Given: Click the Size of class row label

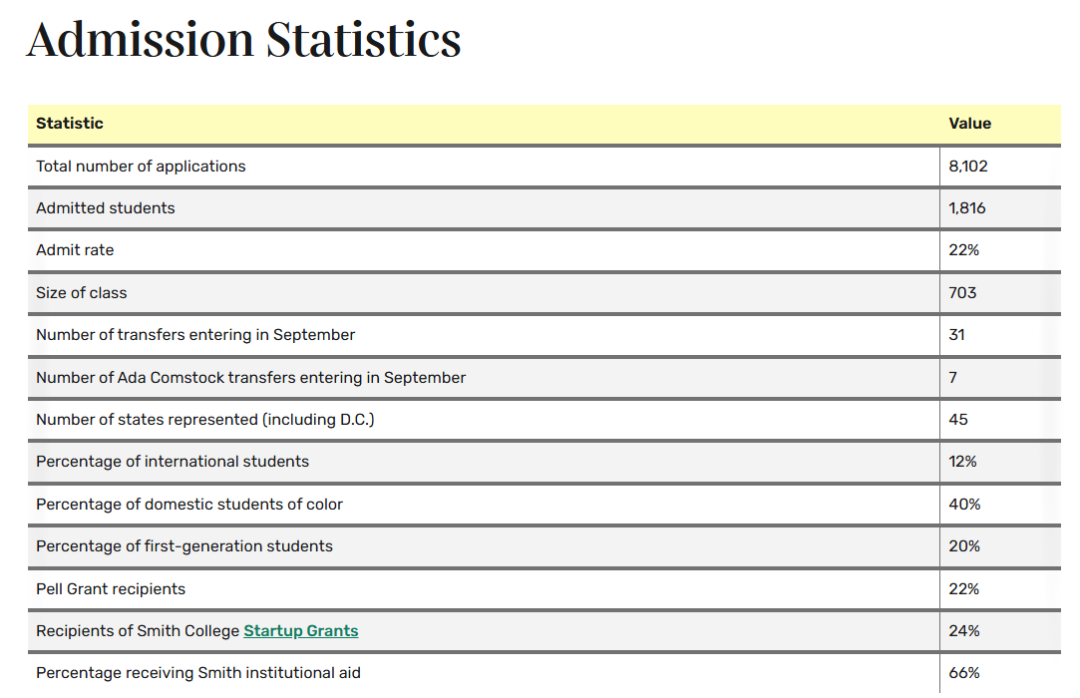Looking at the screenshot, I should (x=81, y=293).
